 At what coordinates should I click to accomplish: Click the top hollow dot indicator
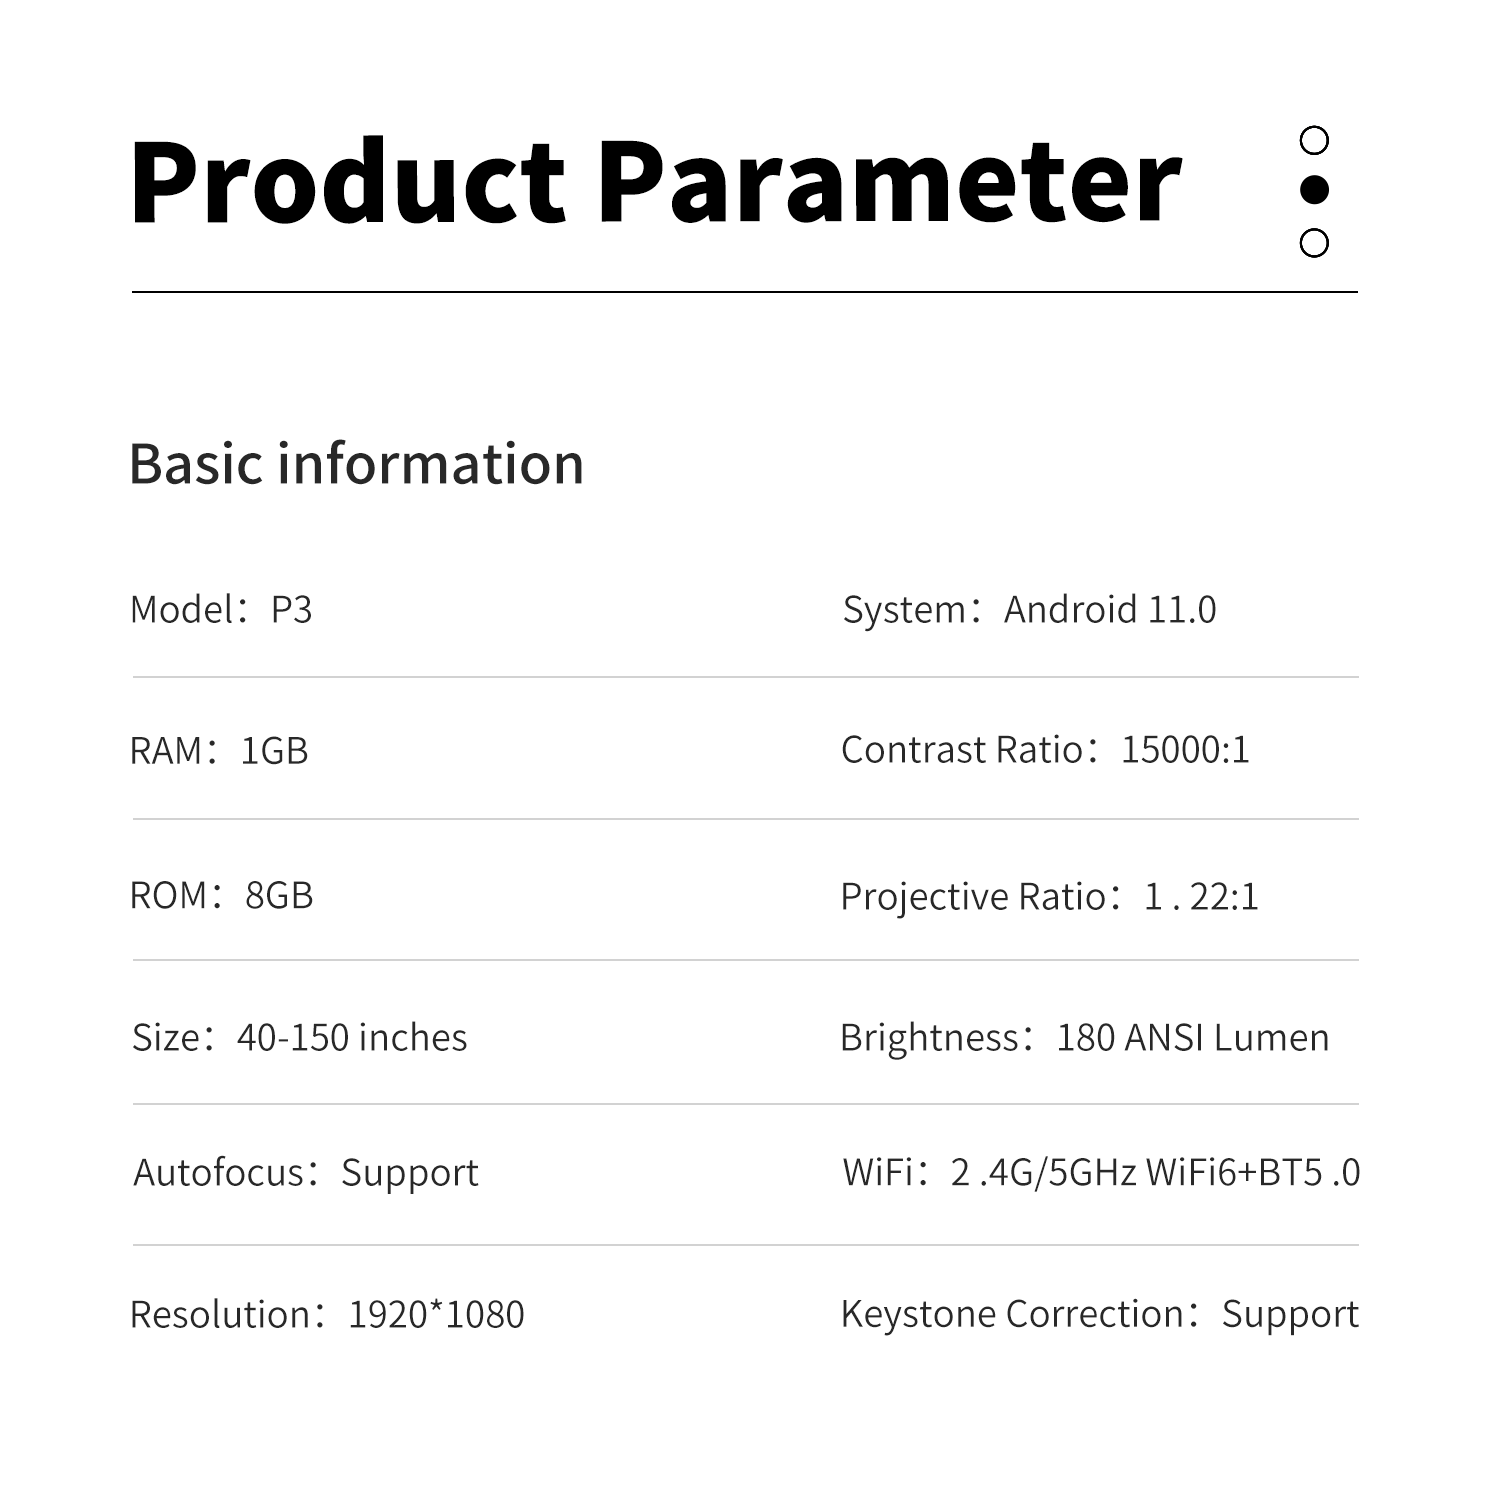[1314, 141]
